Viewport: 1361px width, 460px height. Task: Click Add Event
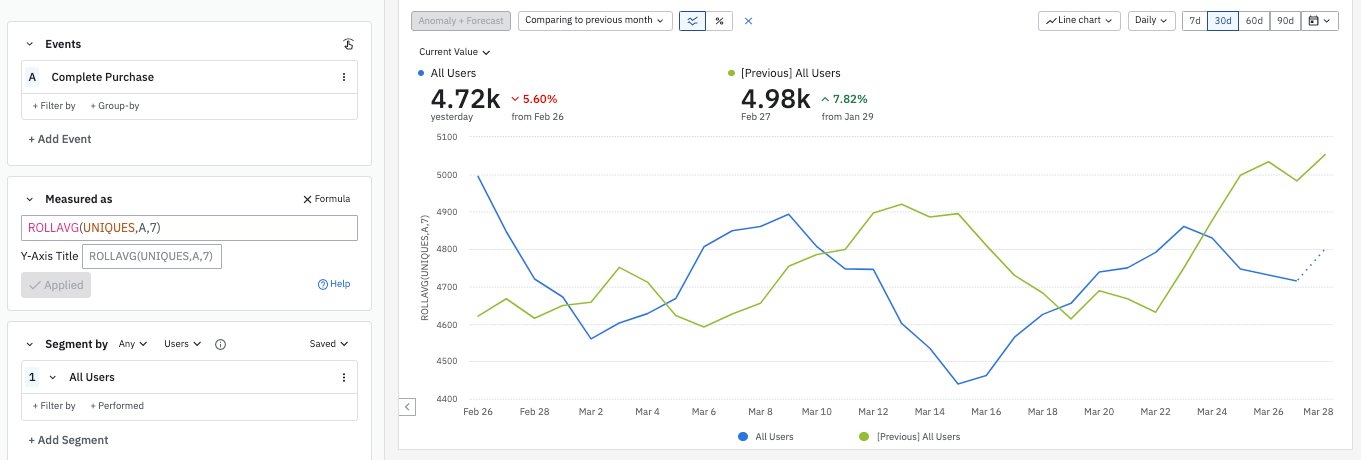pyautogui.click(x=60, y=139)
